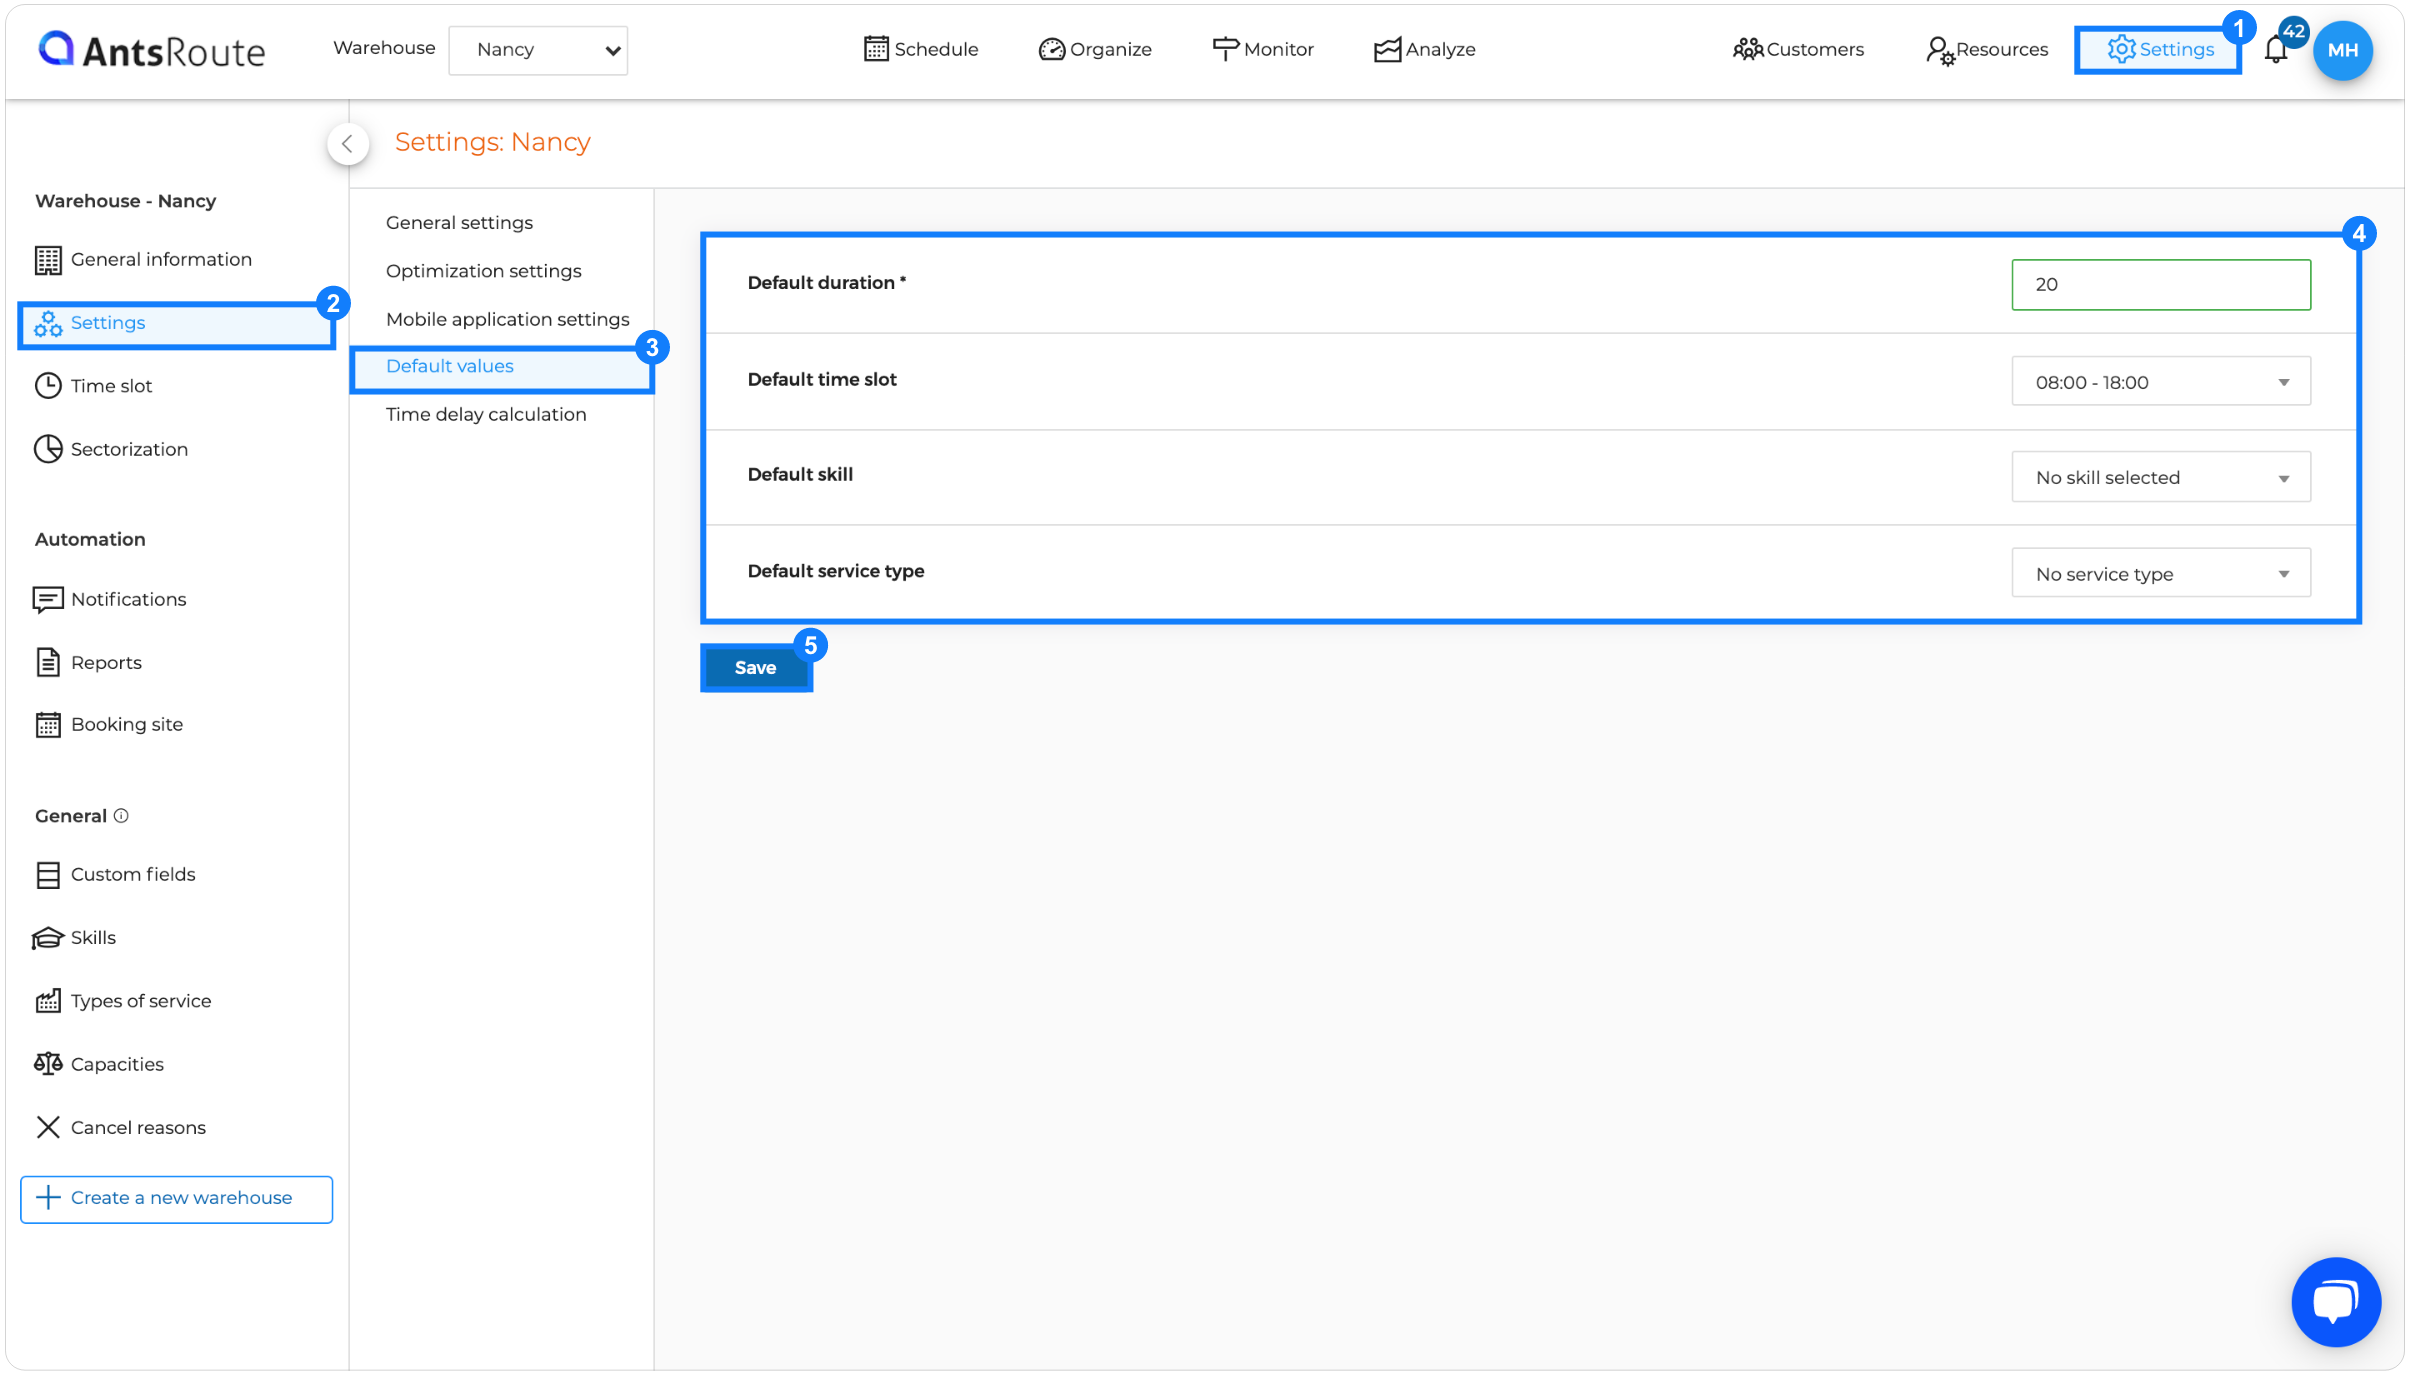Select the Time delay calculation menu item

[485, 414]
